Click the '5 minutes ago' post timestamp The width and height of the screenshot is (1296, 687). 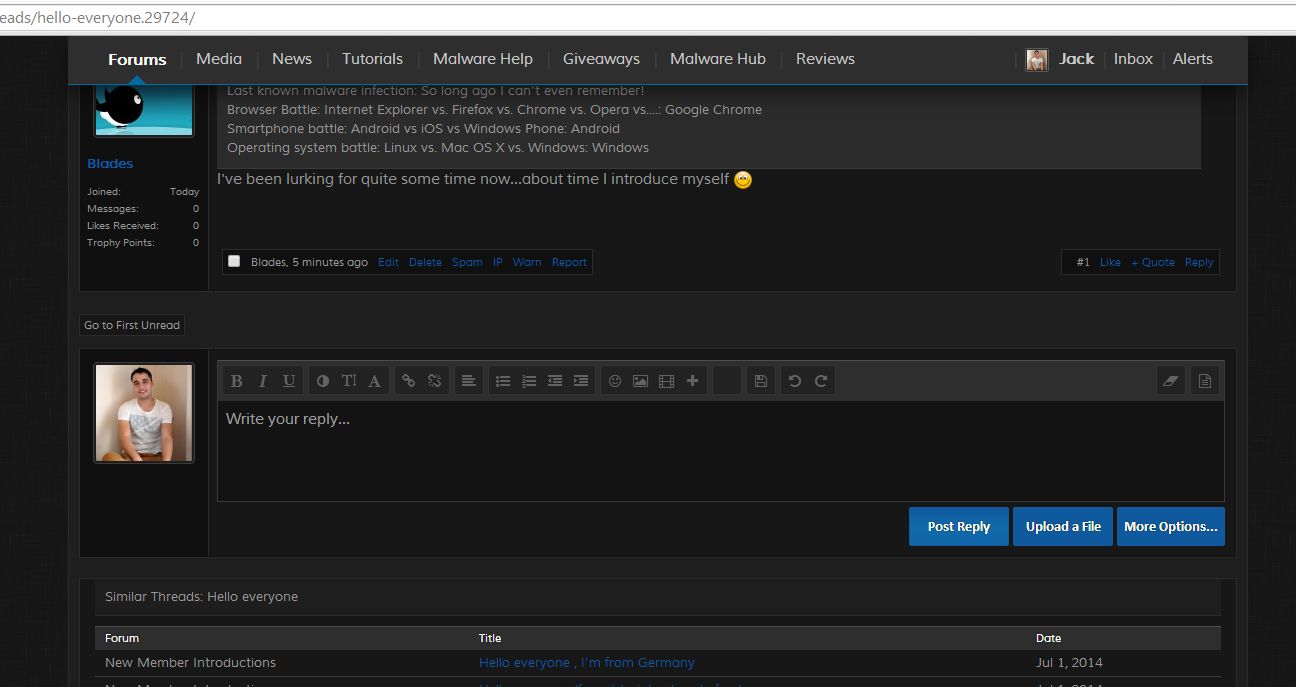coord(330,262)
